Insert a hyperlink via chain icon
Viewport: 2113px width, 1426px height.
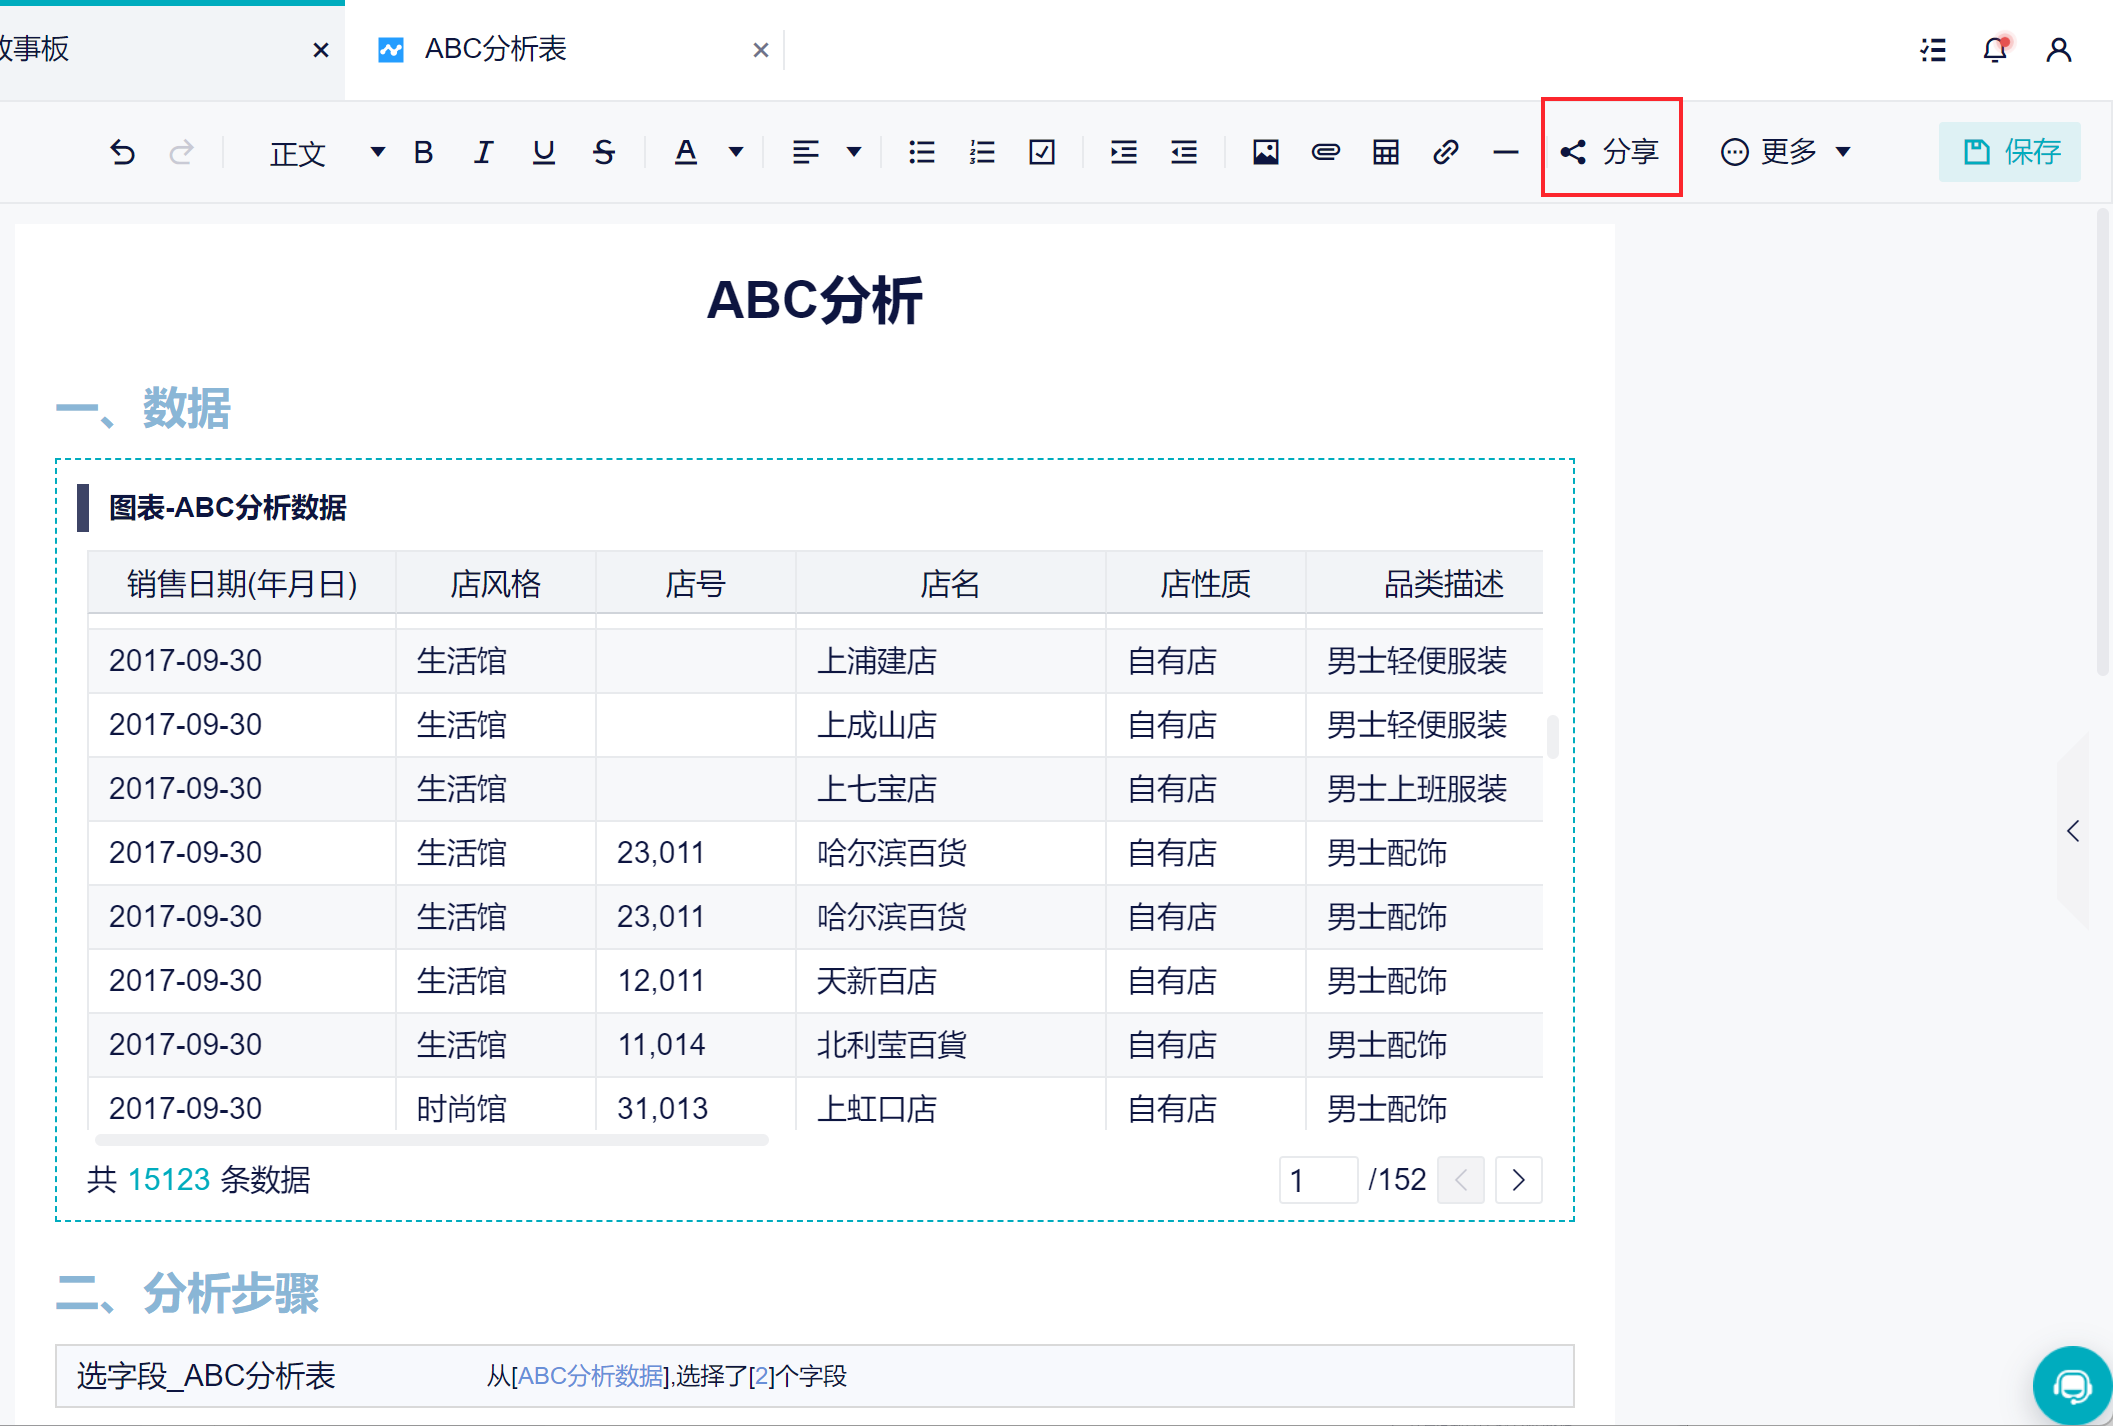click(x=1445, y=152)
